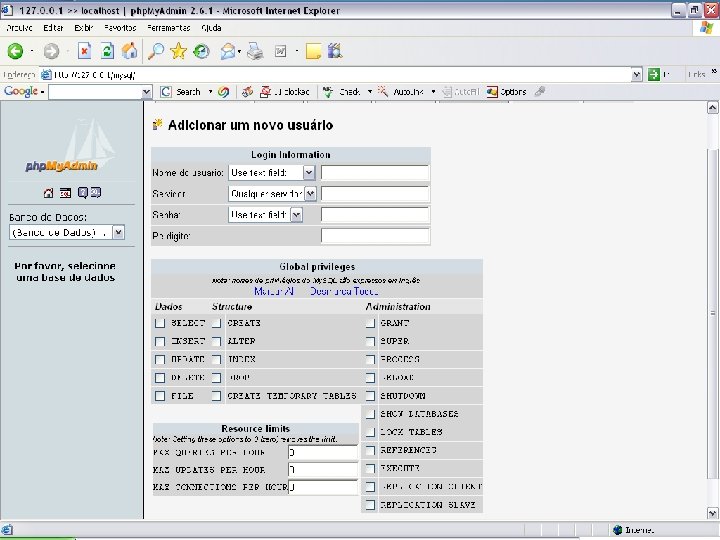The width and height of the screenshot is (720, 540).
Task: Stop loading with the red X icon
Action: (84, 51)
